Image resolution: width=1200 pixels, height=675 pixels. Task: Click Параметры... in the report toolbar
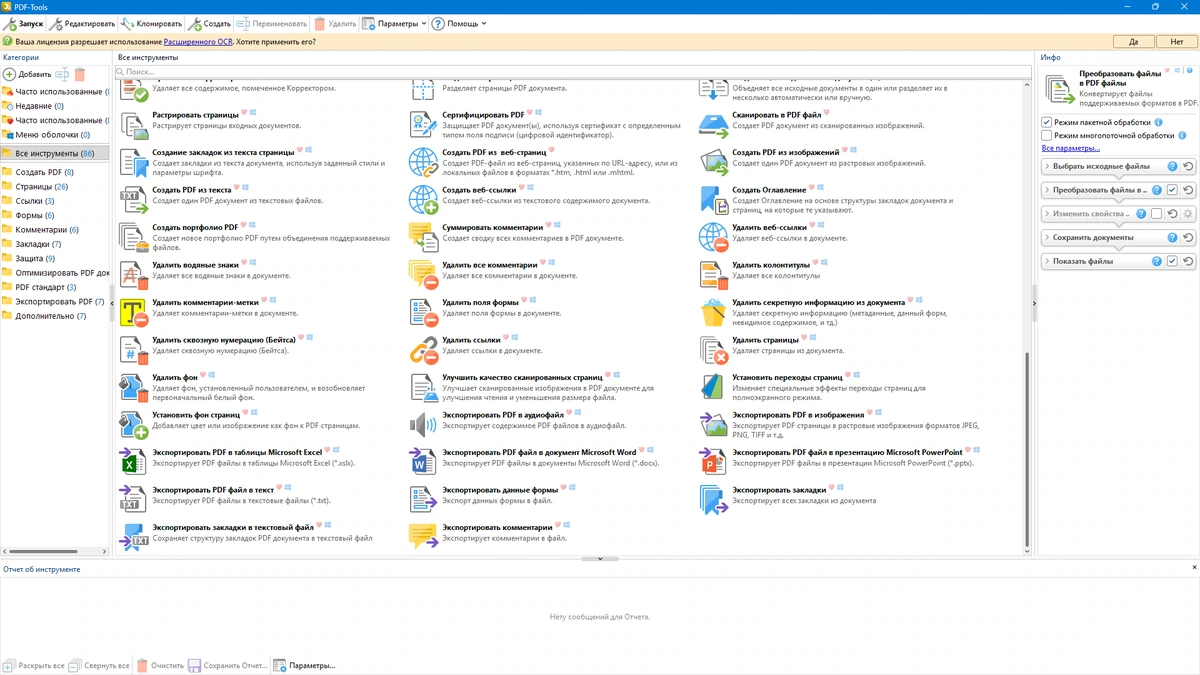click(x=304, y=665)
